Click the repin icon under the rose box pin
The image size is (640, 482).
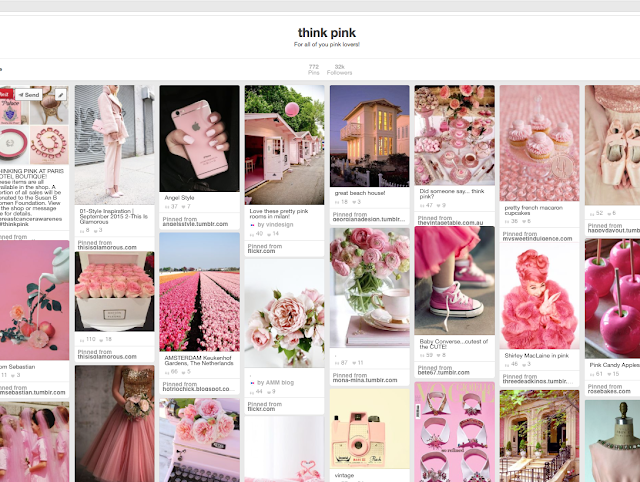coord(82,340)
